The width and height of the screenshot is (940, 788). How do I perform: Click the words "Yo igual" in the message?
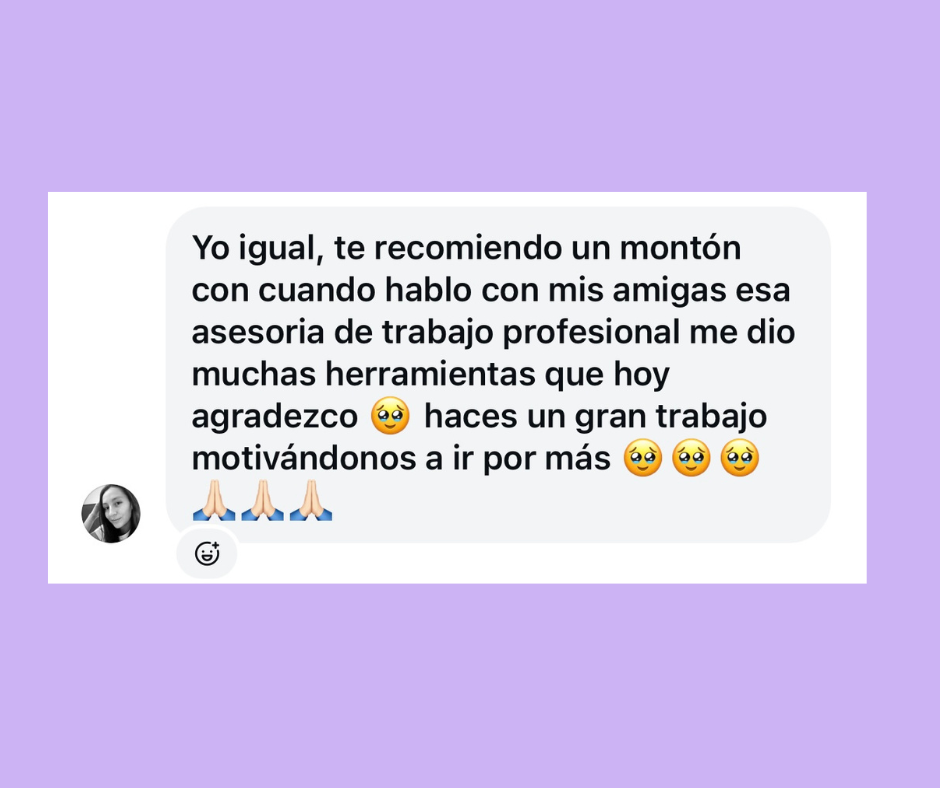tap(257, 248)
